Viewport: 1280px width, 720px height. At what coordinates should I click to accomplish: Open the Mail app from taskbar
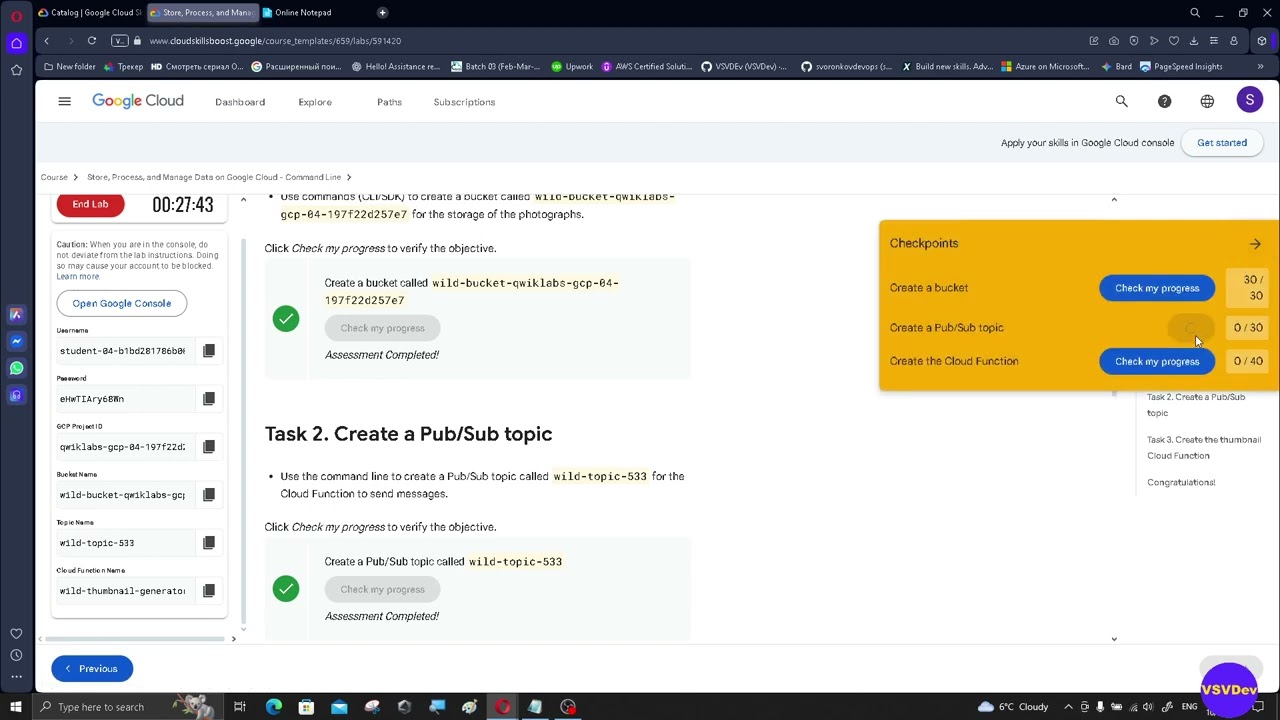(339, 707)
